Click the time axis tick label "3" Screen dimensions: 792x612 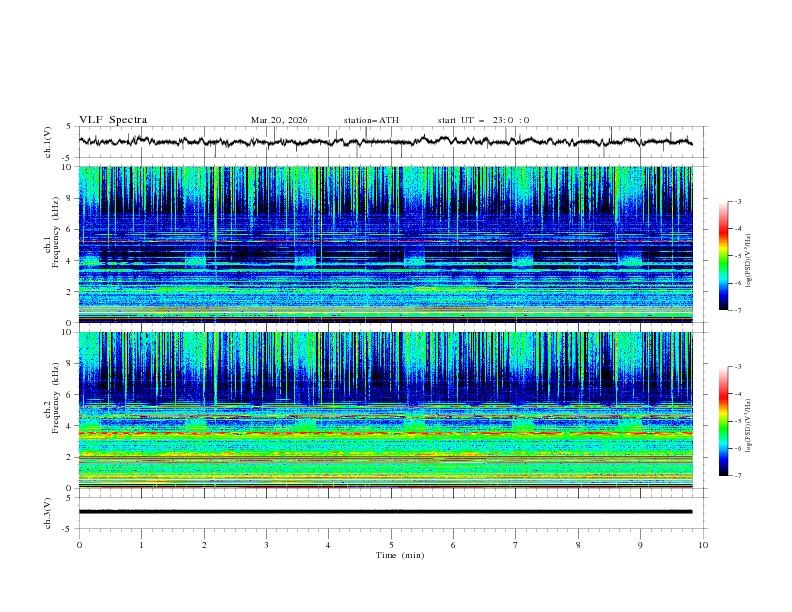[x=266, y=545]
